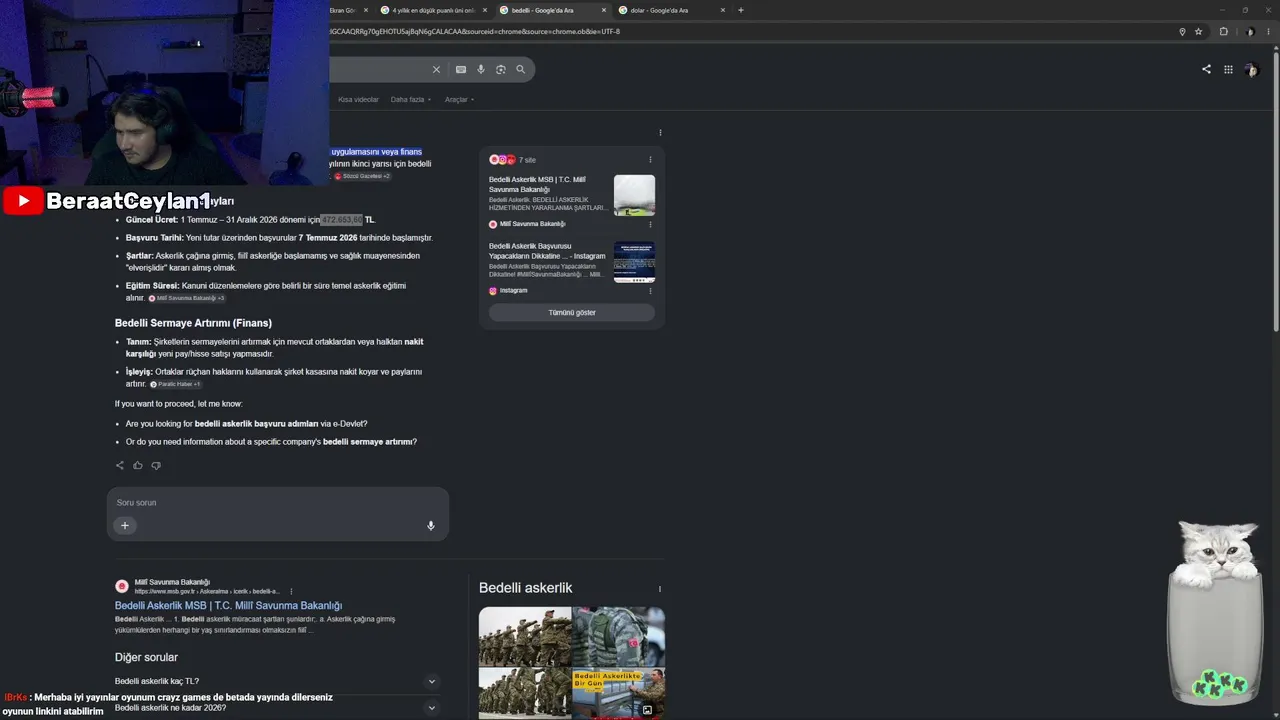Image resolution: width=1280 pixels, height=720 pixels.
Task: Open the Sözcü Gazetesi +2 source chip
Action: [x=362, y=176]
